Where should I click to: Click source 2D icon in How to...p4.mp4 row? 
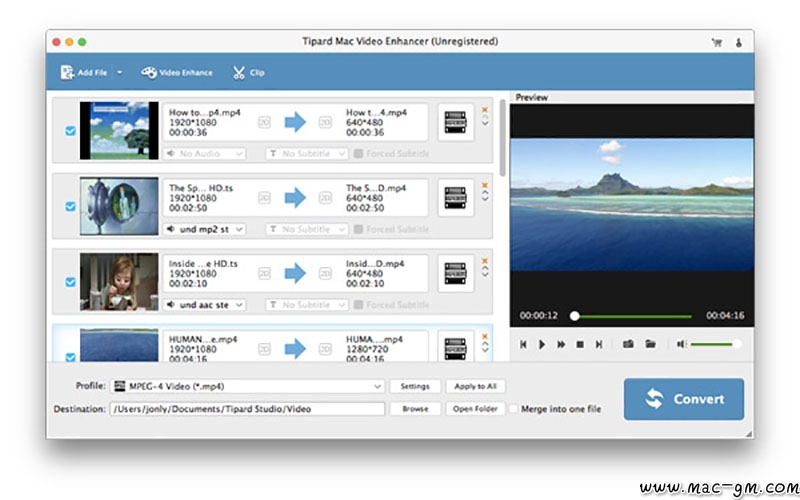tap(264, 122)
